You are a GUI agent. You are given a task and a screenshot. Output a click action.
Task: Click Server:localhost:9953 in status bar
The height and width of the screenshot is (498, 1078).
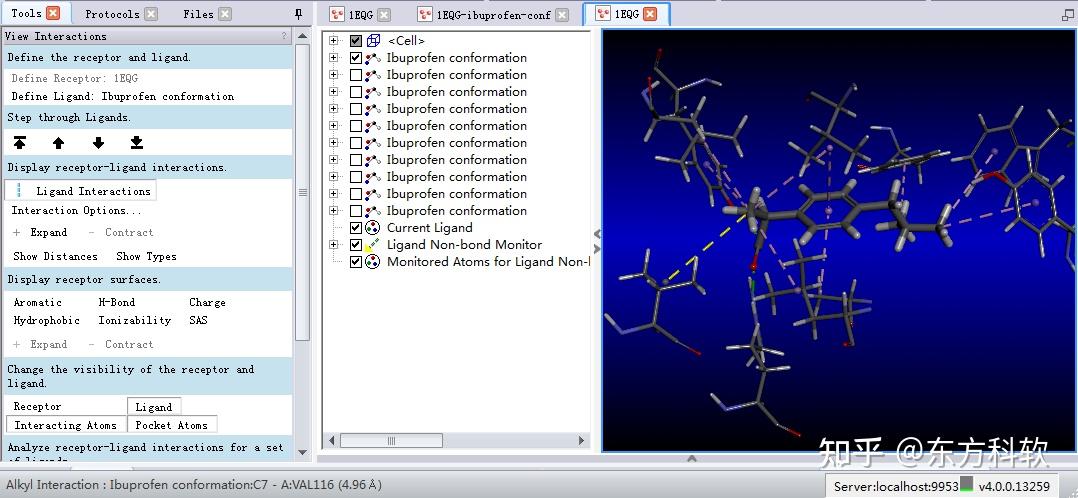tap(896, 486)
